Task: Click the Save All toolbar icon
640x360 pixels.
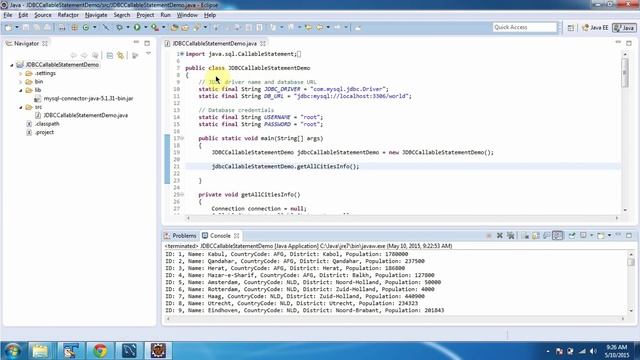Action: click(36, 28)
